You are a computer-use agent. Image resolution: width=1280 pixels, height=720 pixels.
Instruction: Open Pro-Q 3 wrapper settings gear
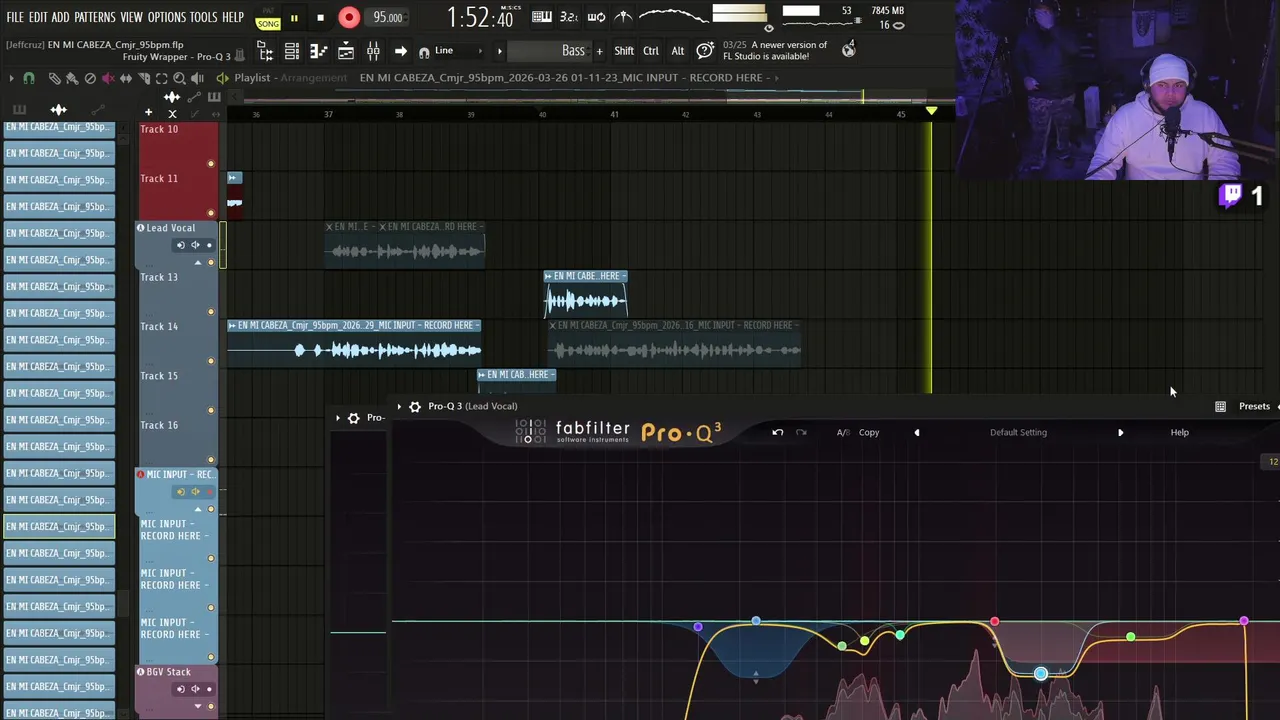pyautogui.click(x=415, y=406)
